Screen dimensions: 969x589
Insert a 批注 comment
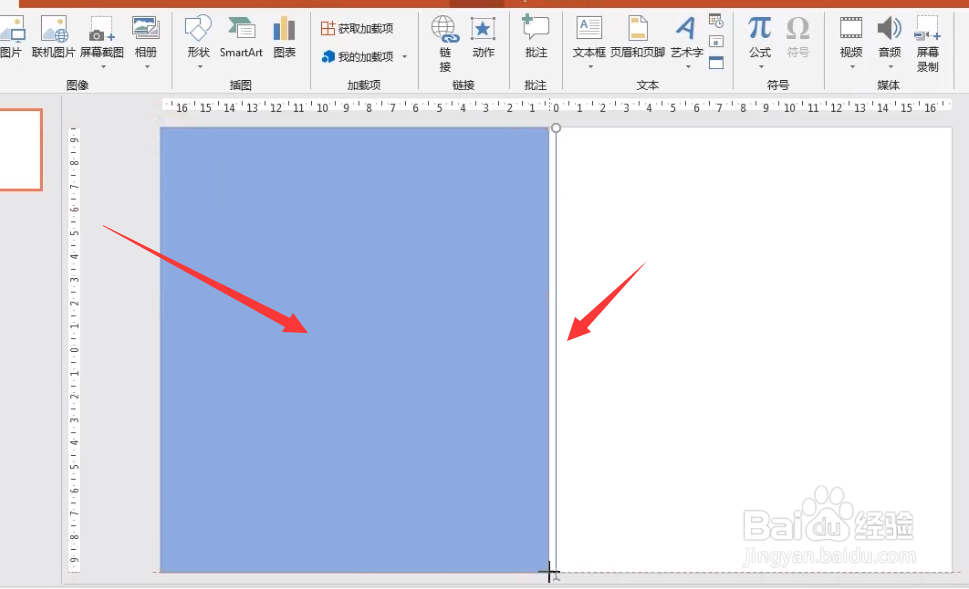point(536,36)
